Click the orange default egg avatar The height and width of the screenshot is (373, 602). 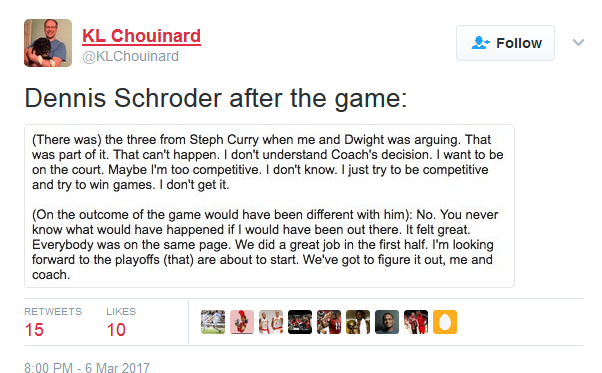point(445,322)
